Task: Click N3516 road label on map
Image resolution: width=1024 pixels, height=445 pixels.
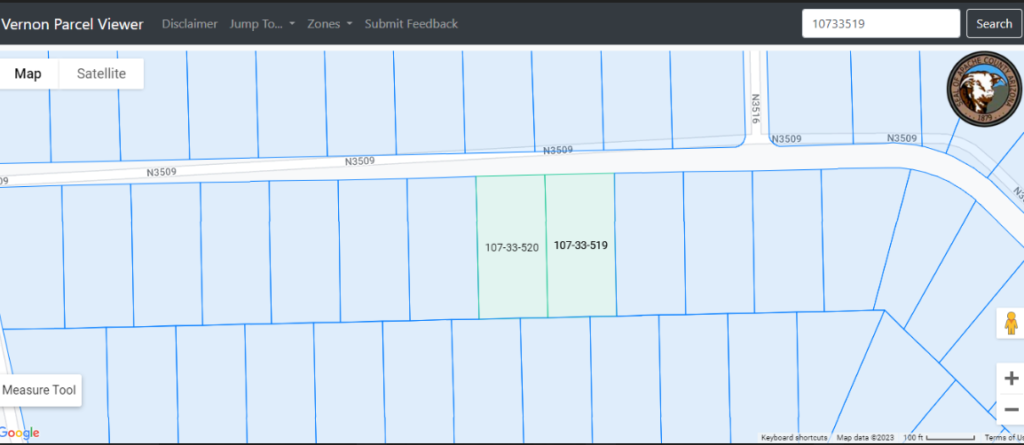Action: point(756,109)
